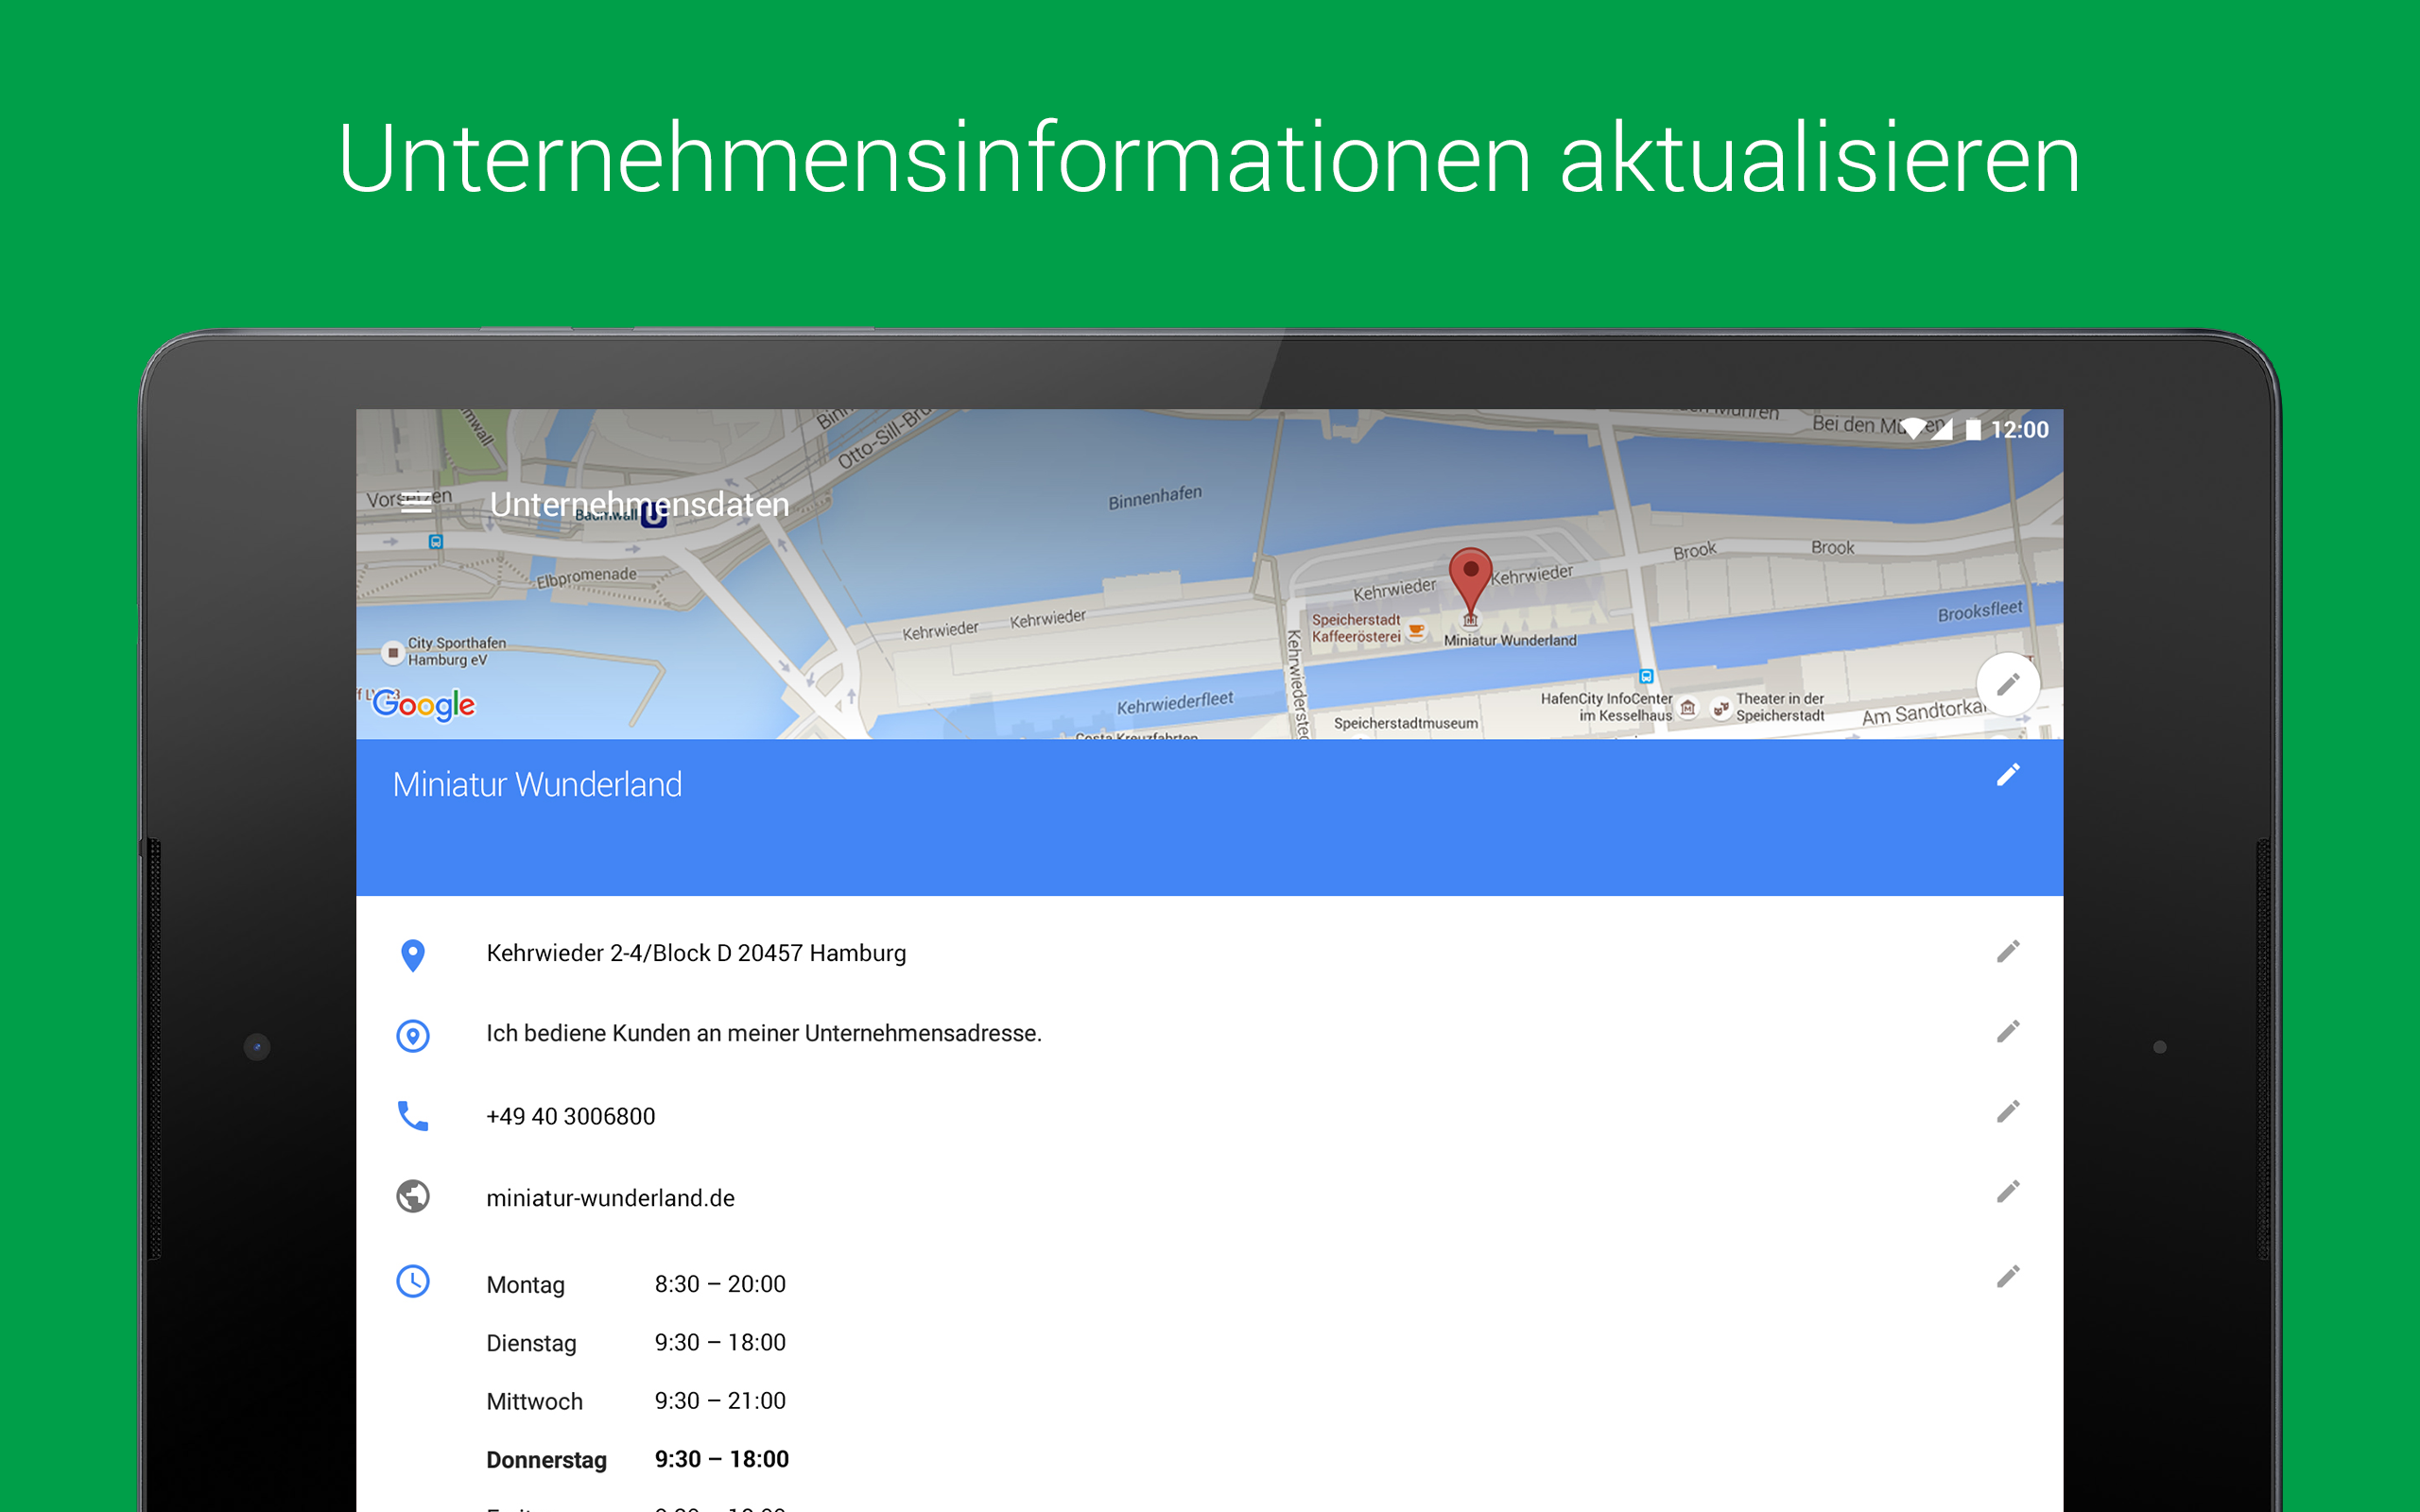The height and width of the screenshot is (1512, 2420).
Task: Tap the Elbpromenade map label
Action: (586, 577)
